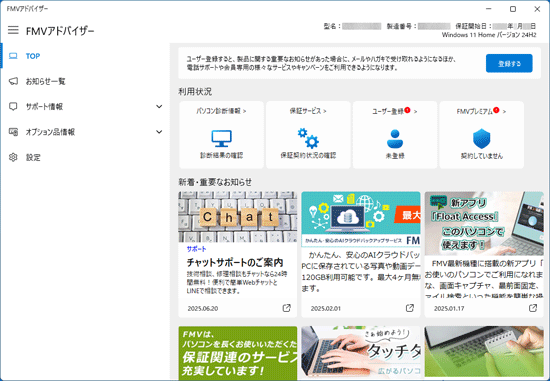
Task: Click the 2025.06.20 date text
Action: click(x=203, y=308)
